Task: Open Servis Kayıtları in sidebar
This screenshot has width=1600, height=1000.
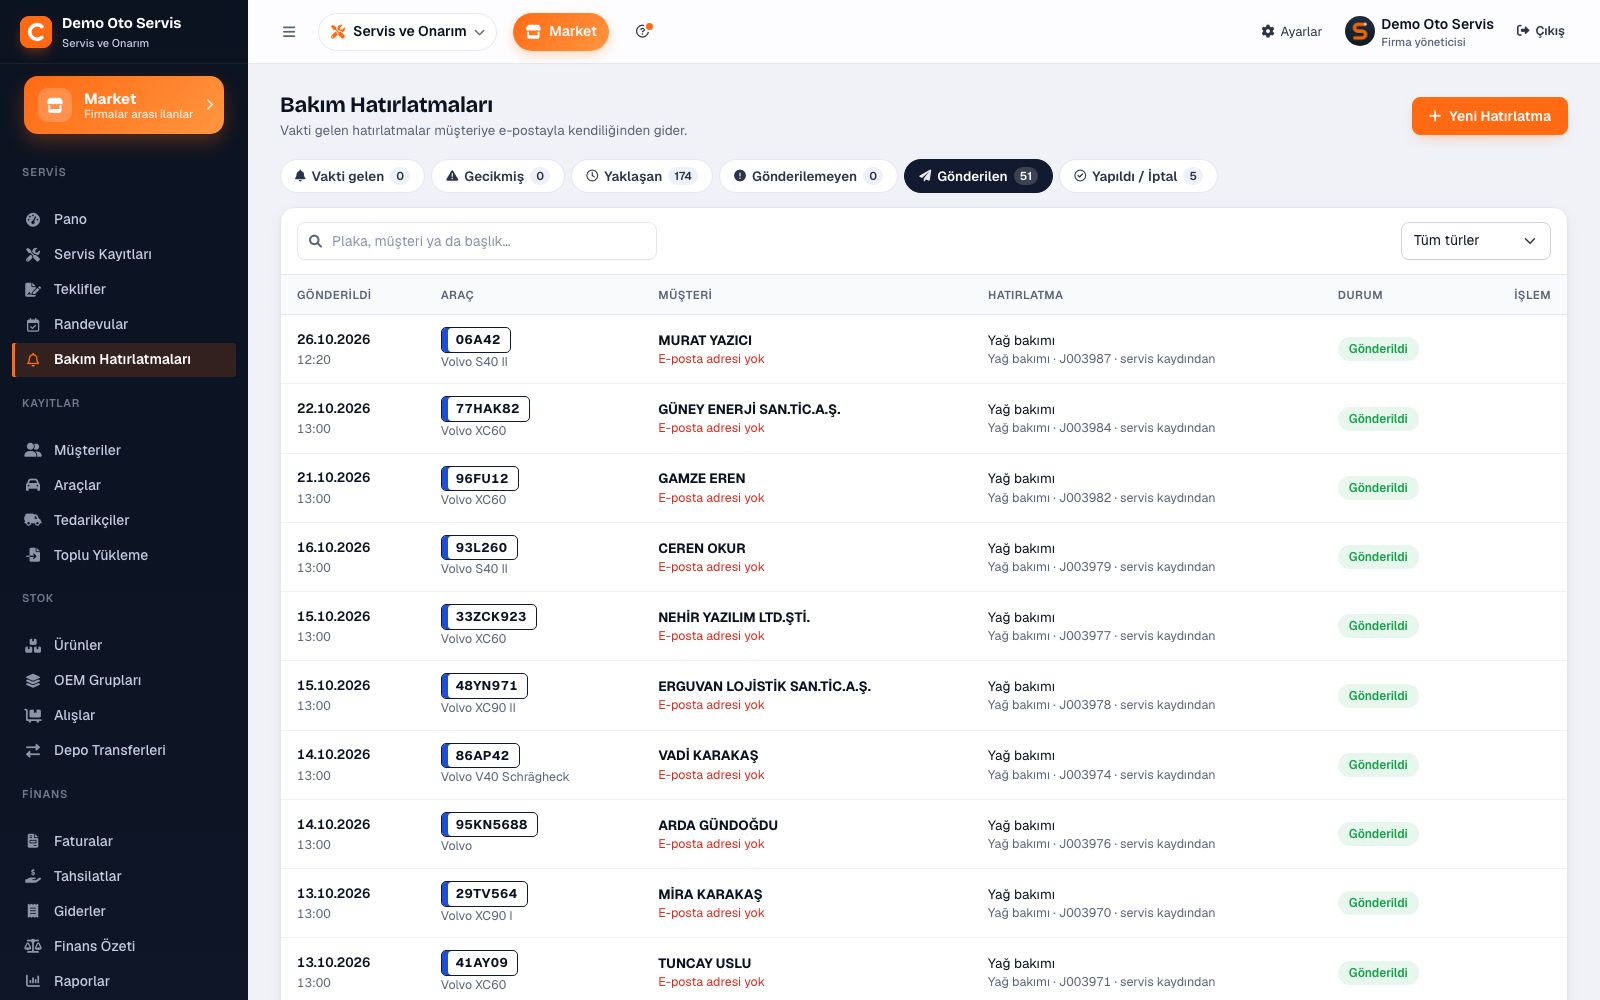Action: 124,254
